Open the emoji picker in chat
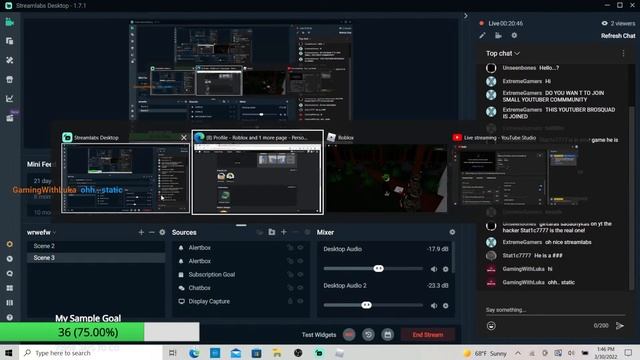Image resolution: width=640 pixels, height=360 pixels. 491,326
